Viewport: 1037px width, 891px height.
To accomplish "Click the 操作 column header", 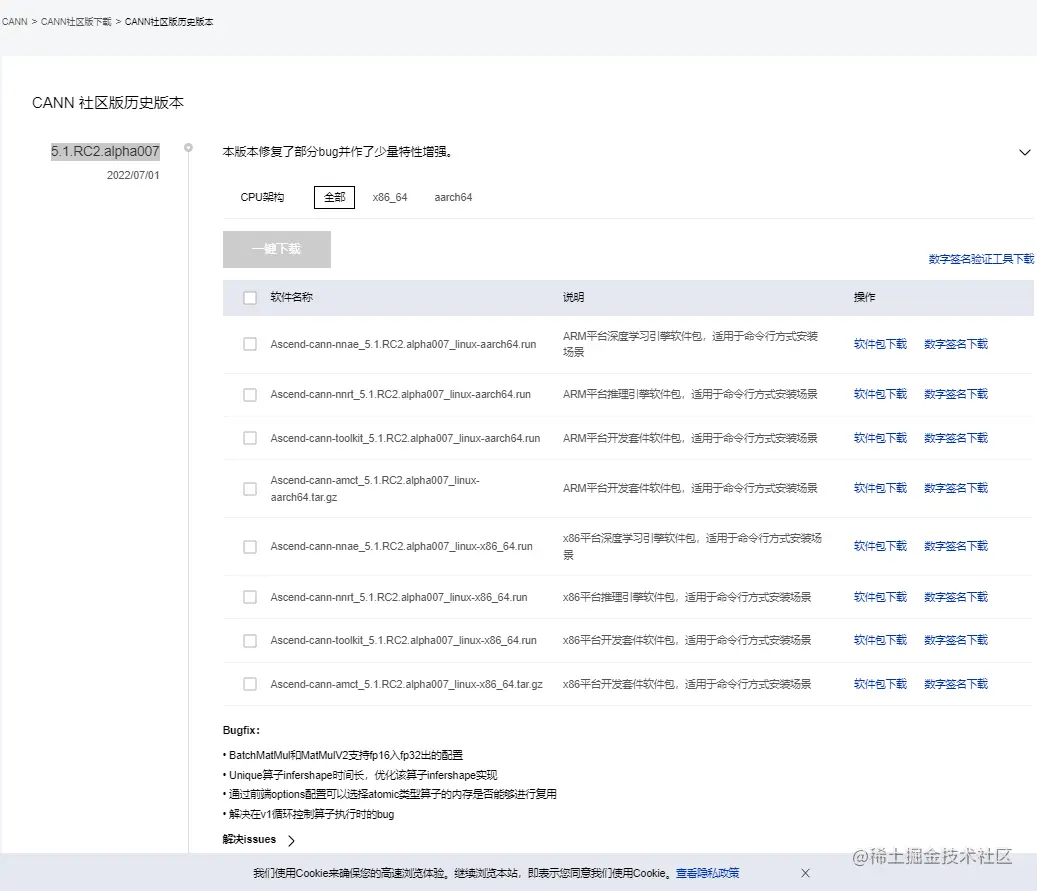I will [x=864, y=298].
